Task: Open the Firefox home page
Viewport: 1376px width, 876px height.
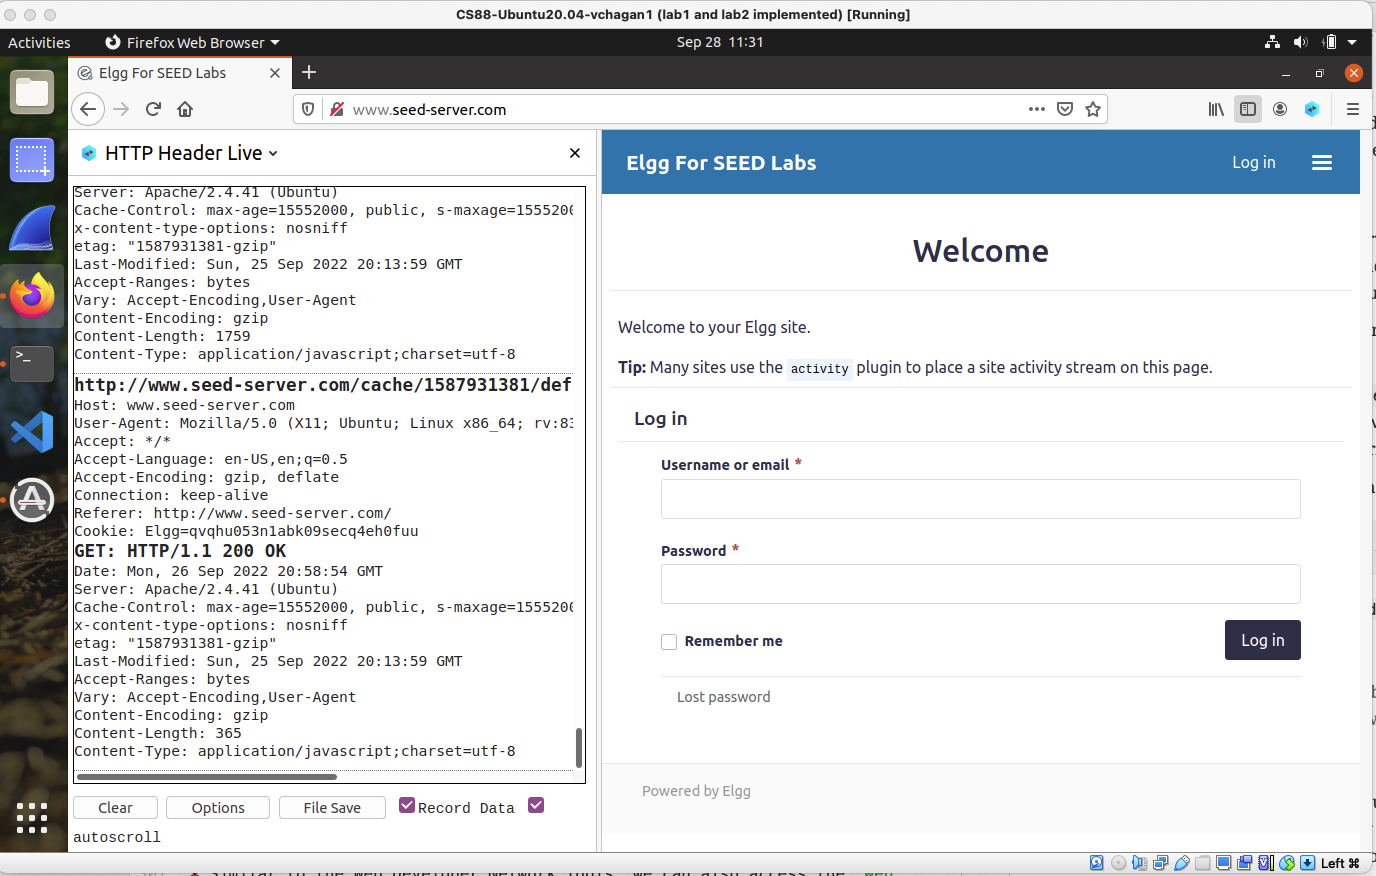Action: 185,109
